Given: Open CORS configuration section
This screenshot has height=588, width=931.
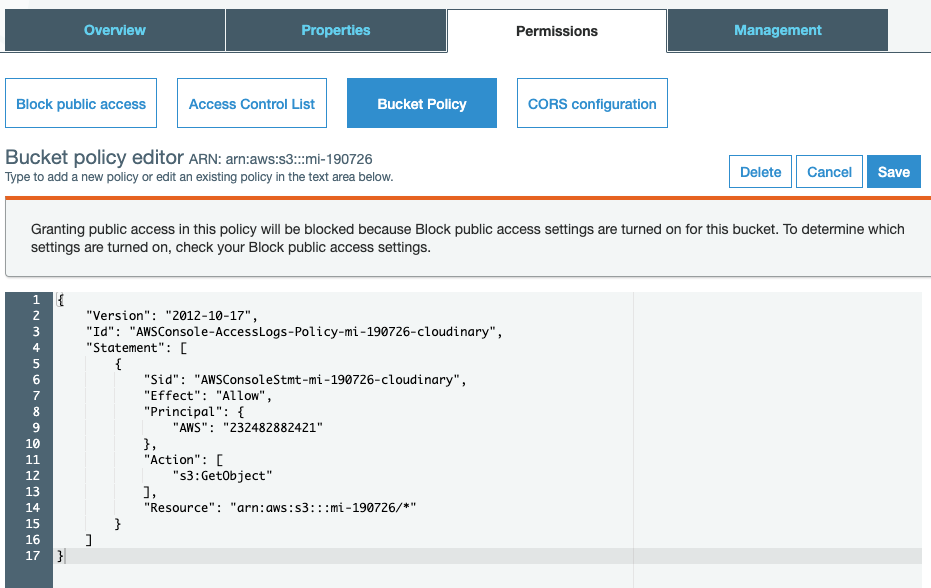Looking at the screenshot, I should tap(592, 103).
